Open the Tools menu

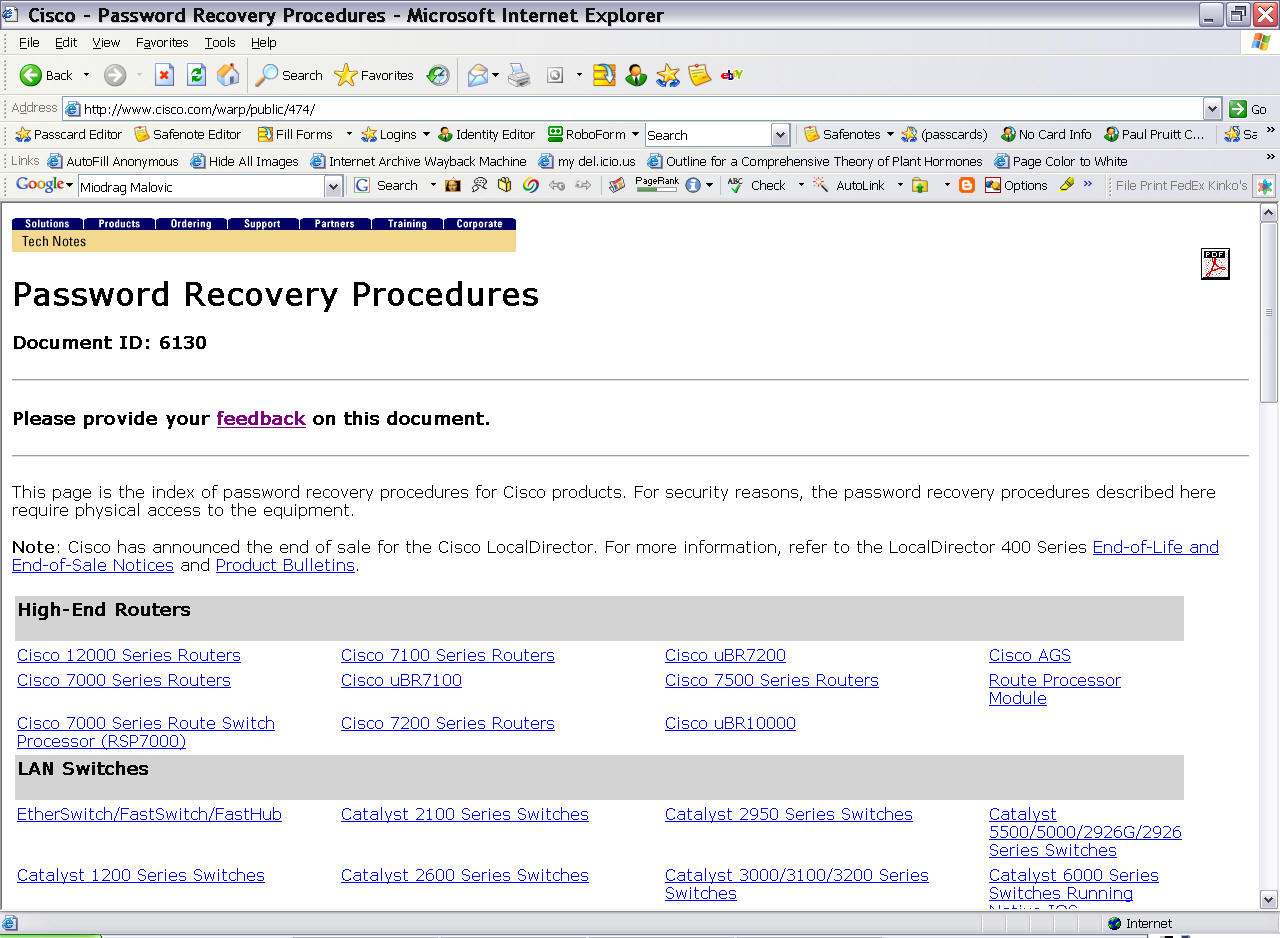point(220,43)
